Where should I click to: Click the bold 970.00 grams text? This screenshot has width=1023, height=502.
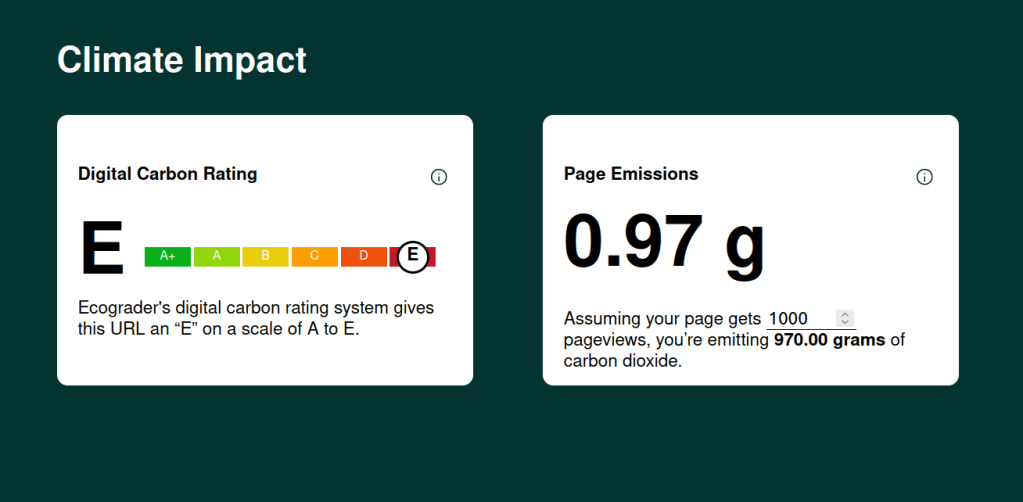829,340
